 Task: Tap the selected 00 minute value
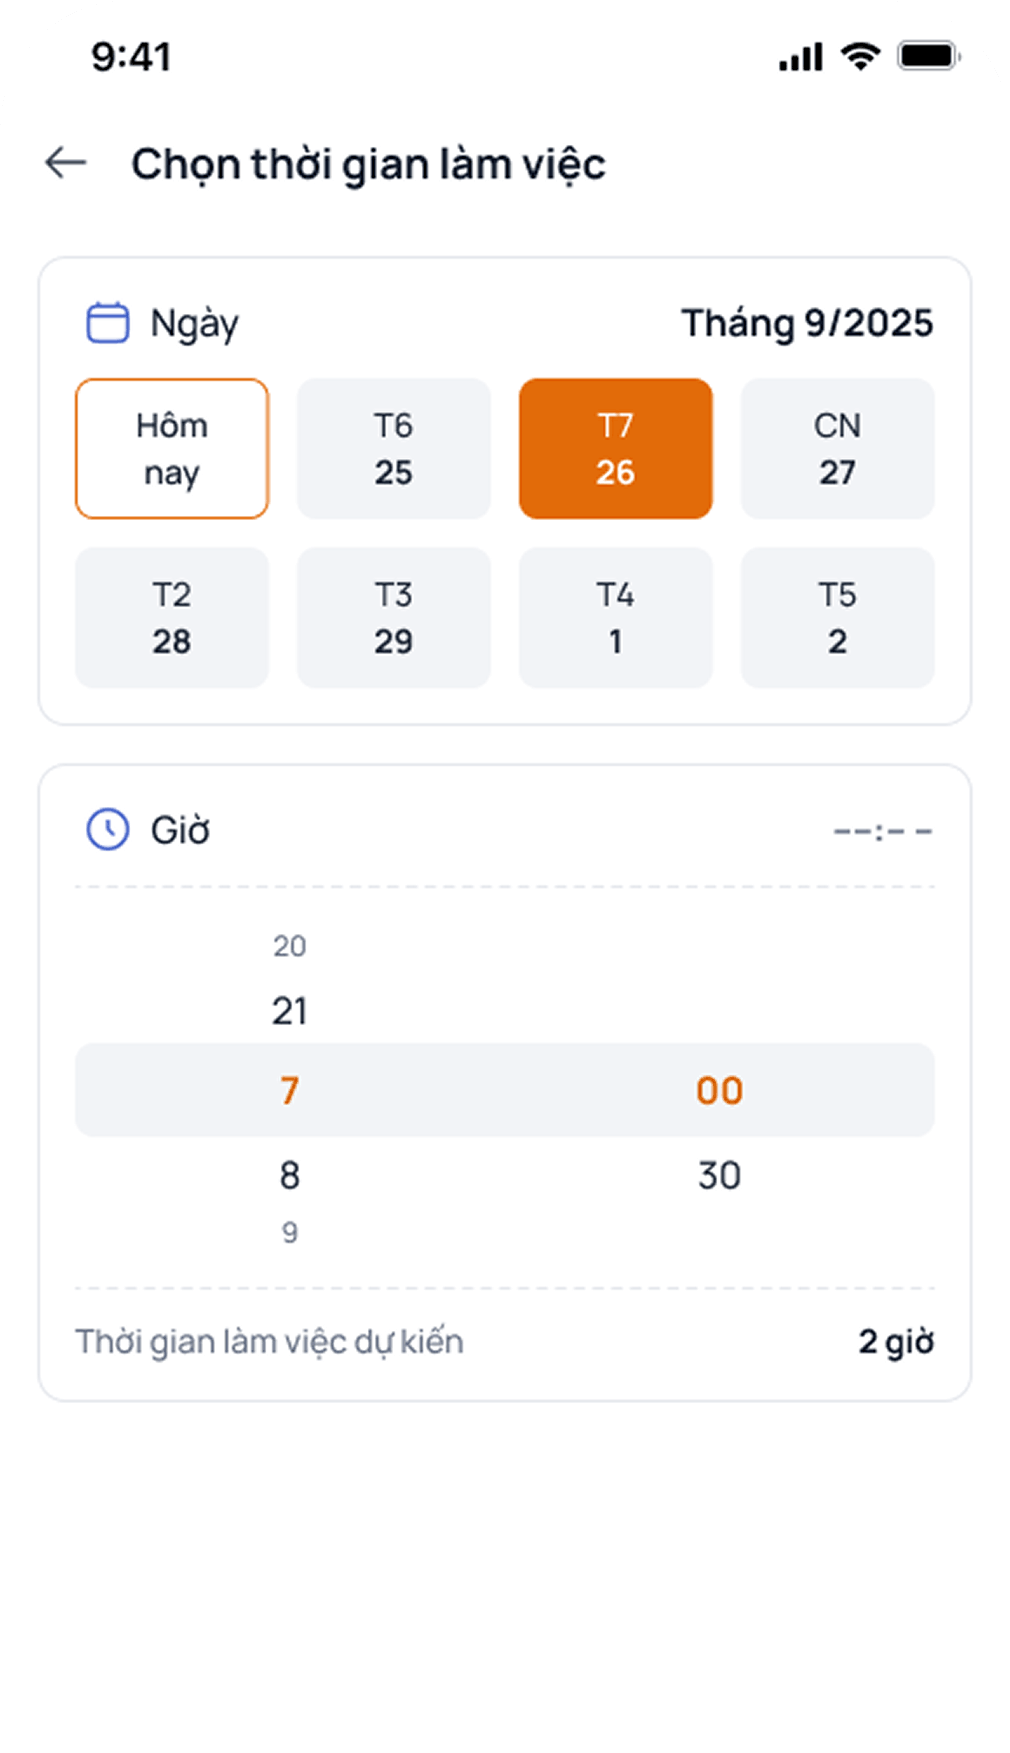719,1091
